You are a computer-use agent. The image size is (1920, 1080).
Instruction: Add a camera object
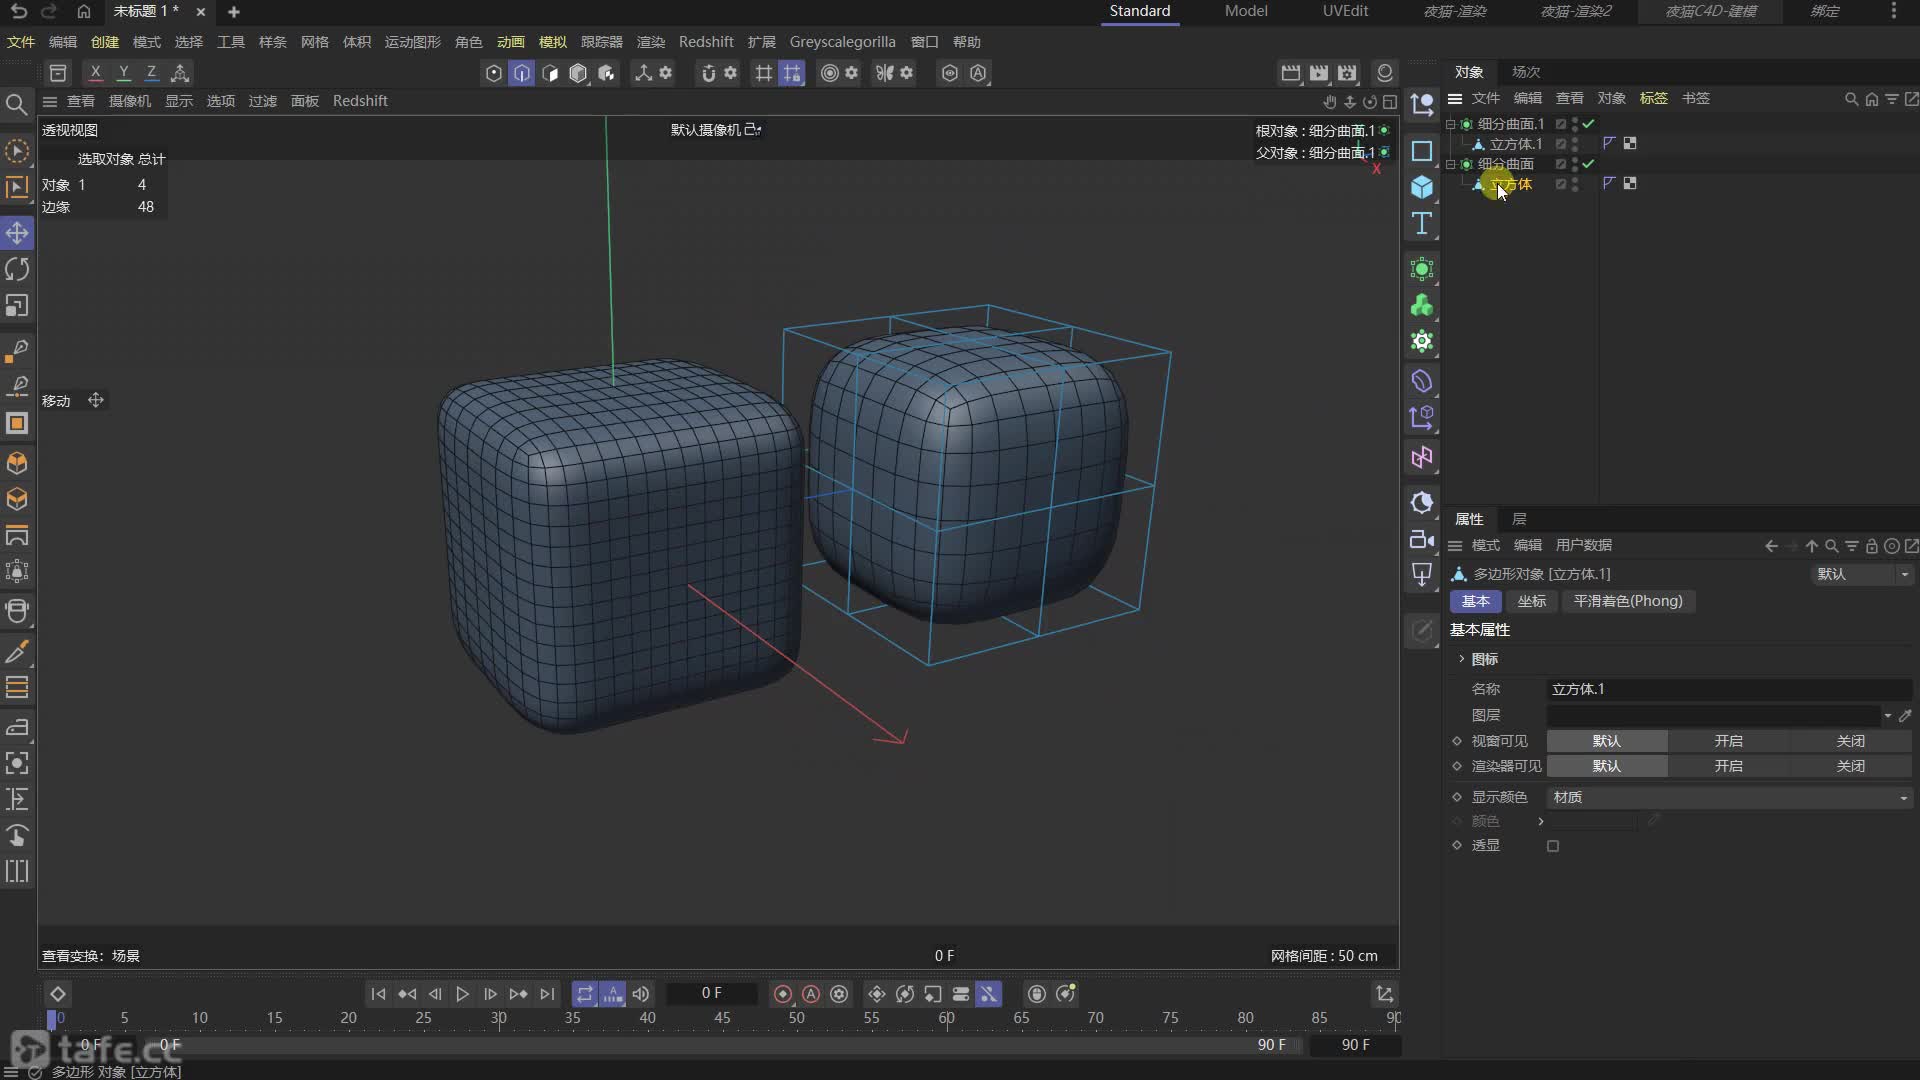point(1421,539)
